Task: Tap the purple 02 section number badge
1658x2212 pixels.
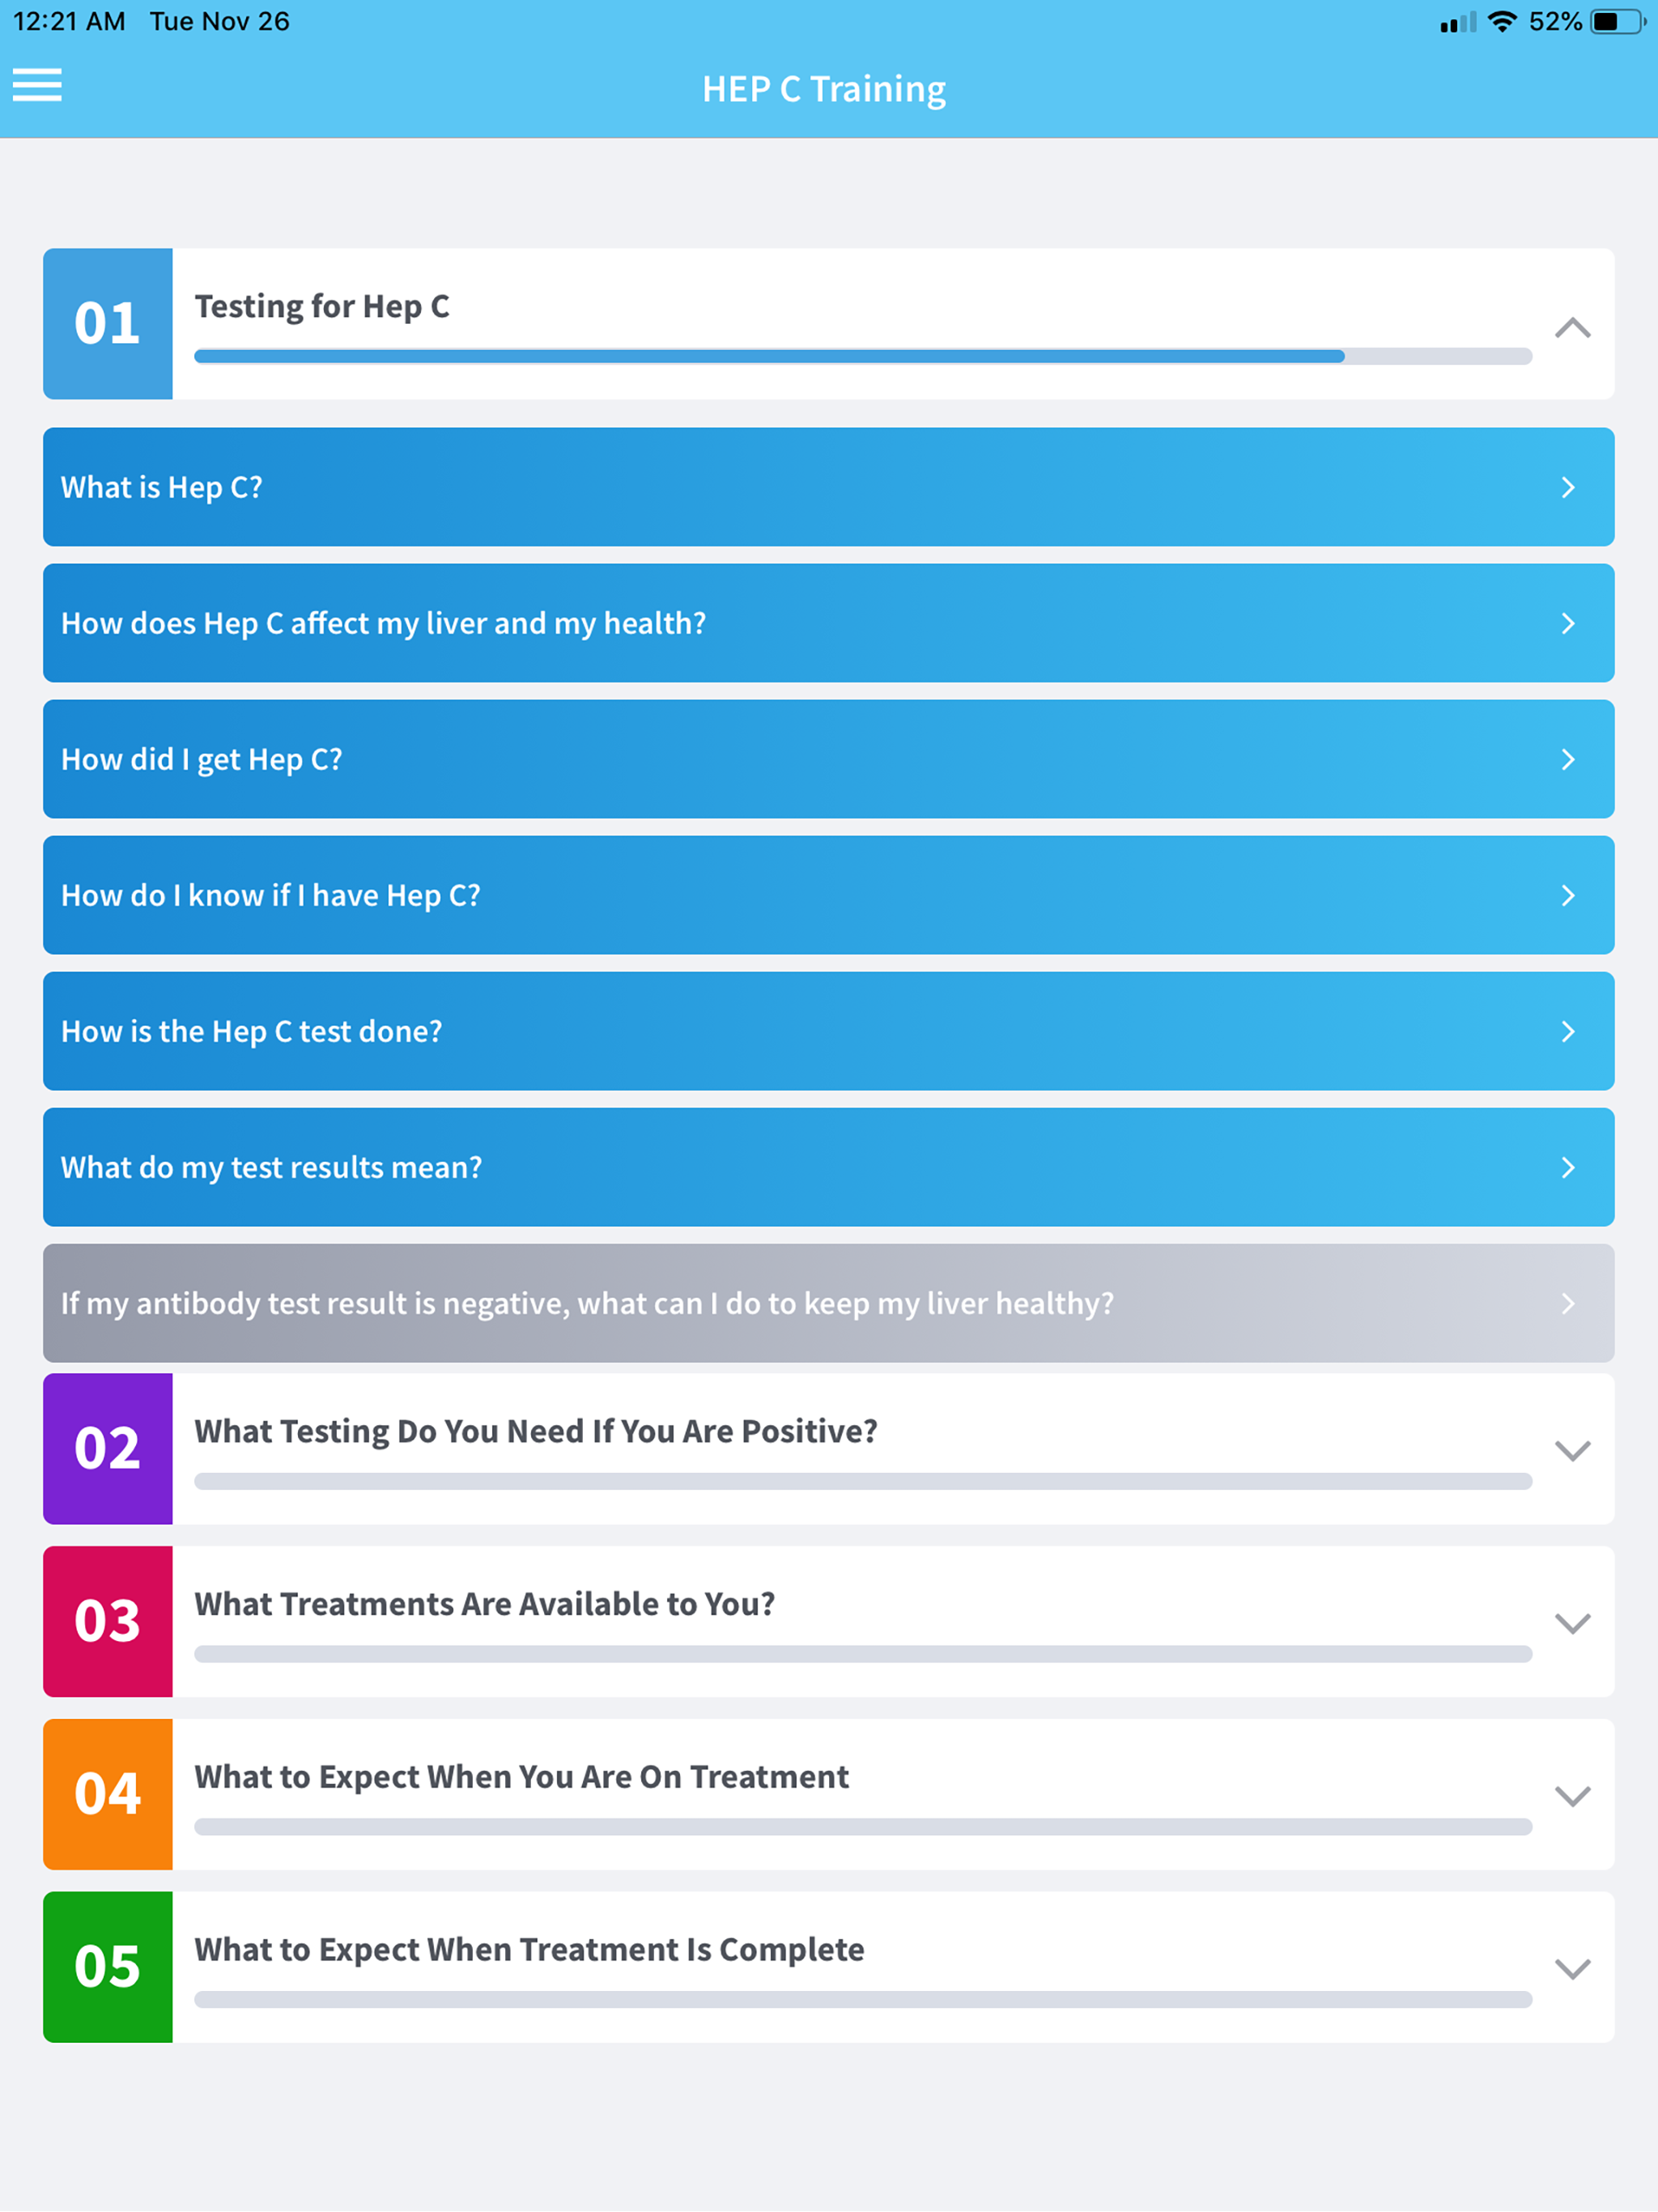Action: click(x=108, y=1449)
